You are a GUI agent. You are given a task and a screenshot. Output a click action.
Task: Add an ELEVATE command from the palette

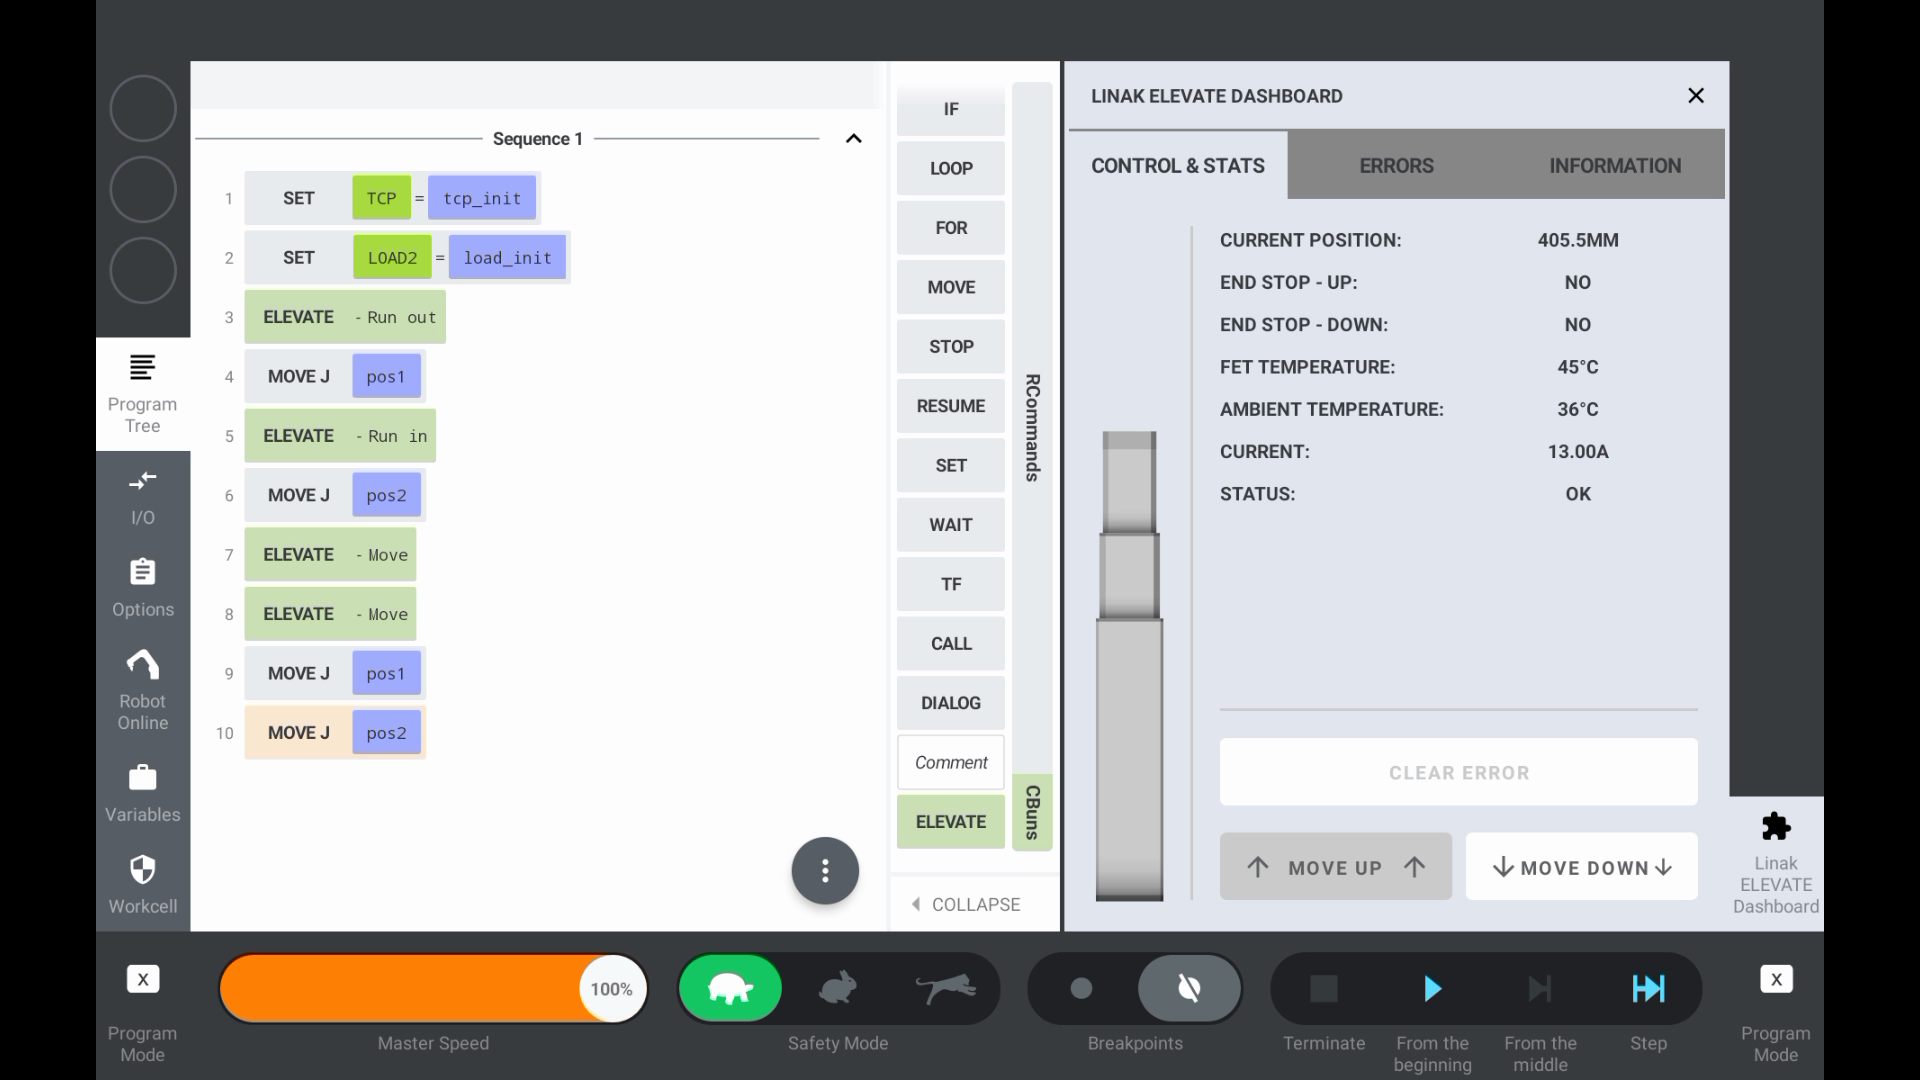click(x=950, y=822)
